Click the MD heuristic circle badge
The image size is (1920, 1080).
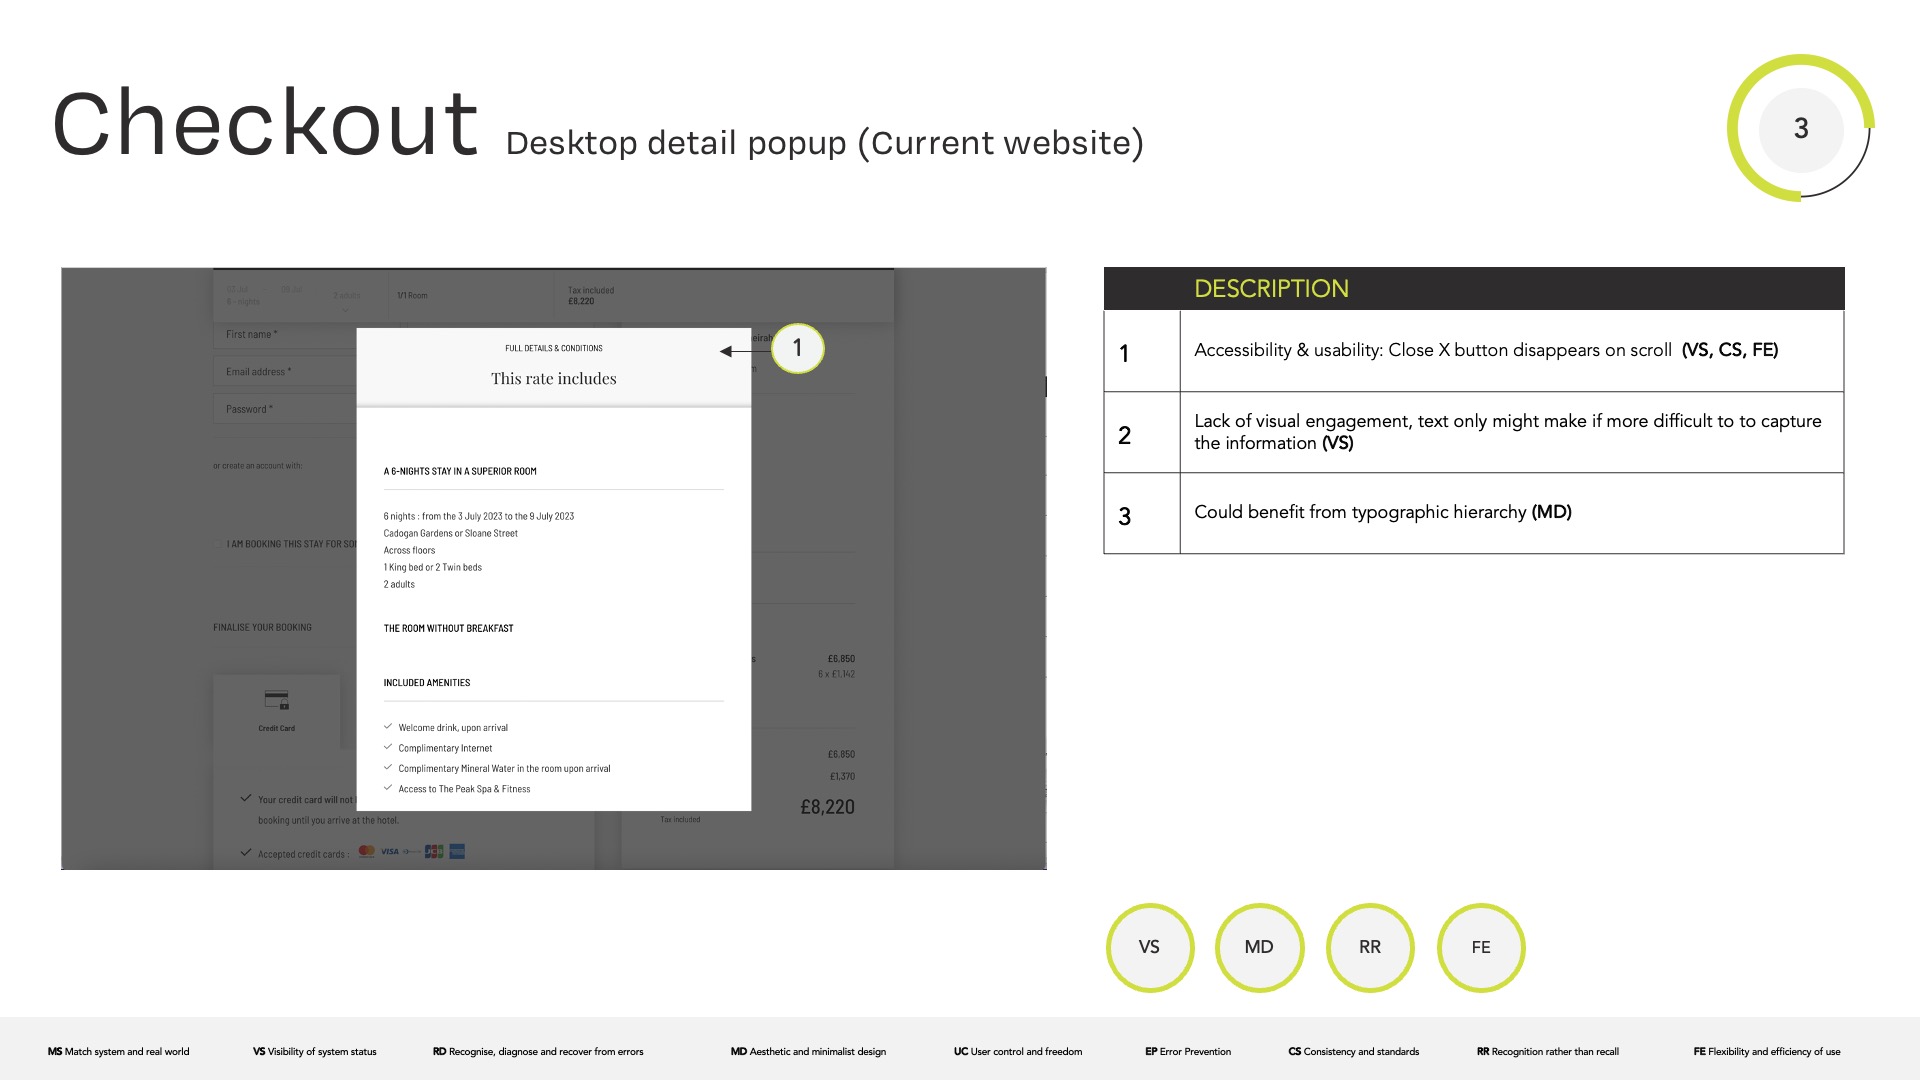click(1259, 947)
